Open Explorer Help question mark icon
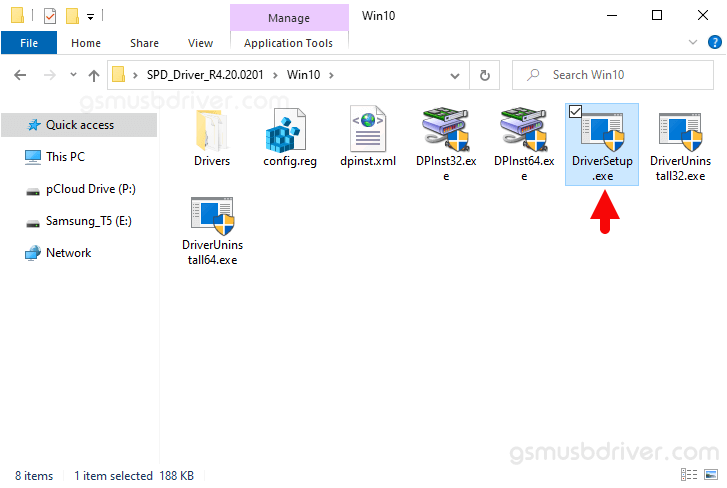 point(714,42)
